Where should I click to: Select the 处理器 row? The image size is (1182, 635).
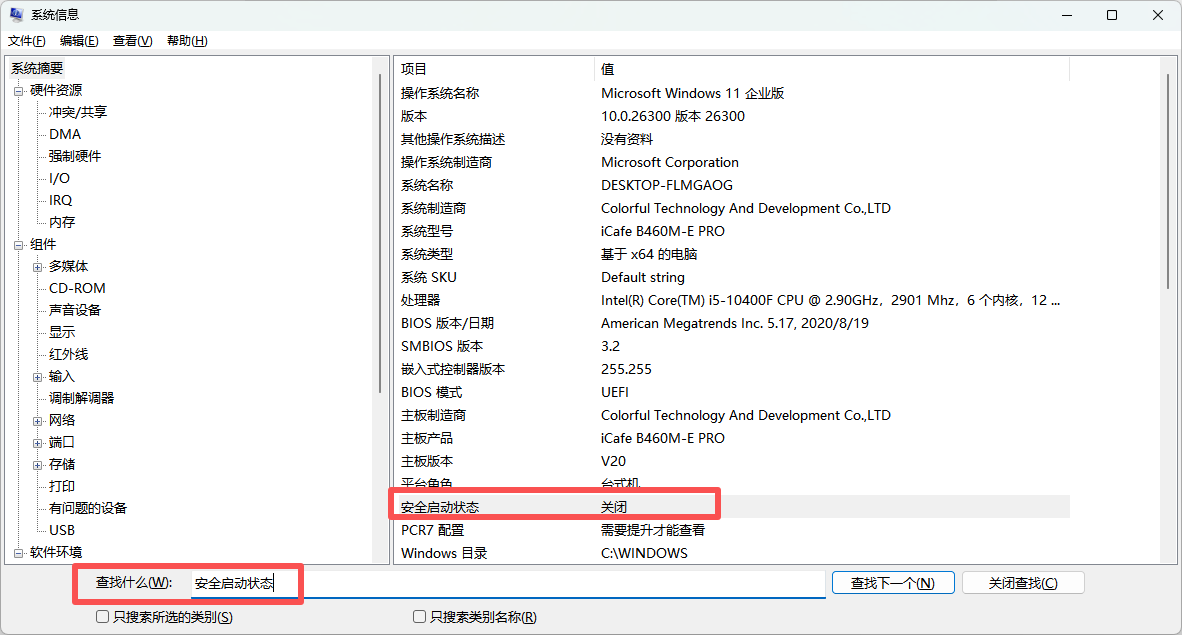click(732, 300)
